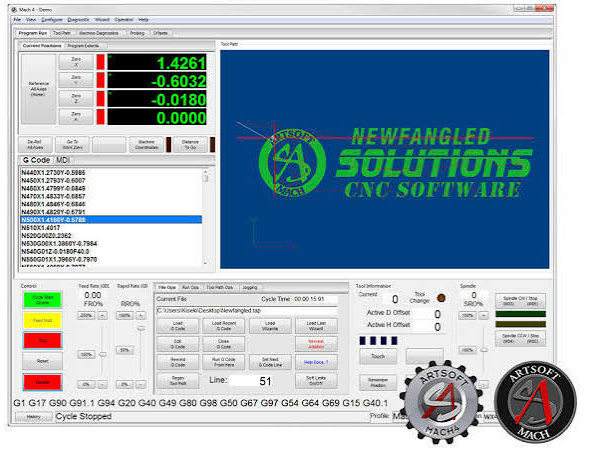Open the Run Ops tab
The height and width of the screenshot is (453, 591).
(x=190, y=288)
